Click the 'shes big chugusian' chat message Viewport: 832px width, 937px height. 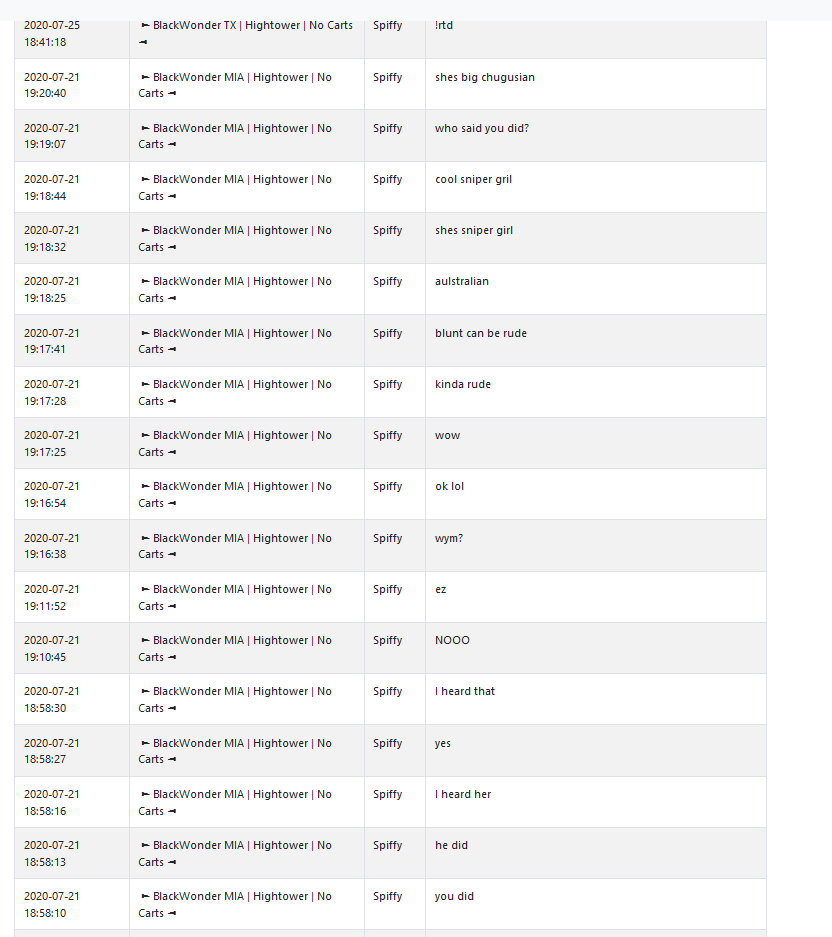click(x=485, y=78)
